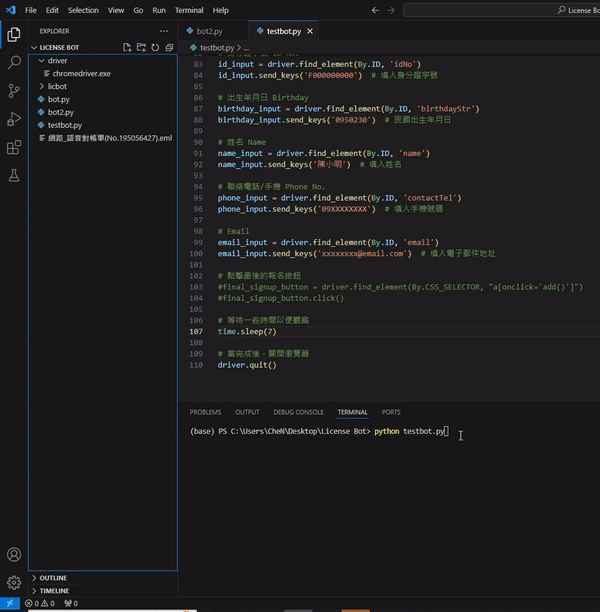This screenshot has height=612, width=600.
Task: Open the Go menu
Action: 138,10
